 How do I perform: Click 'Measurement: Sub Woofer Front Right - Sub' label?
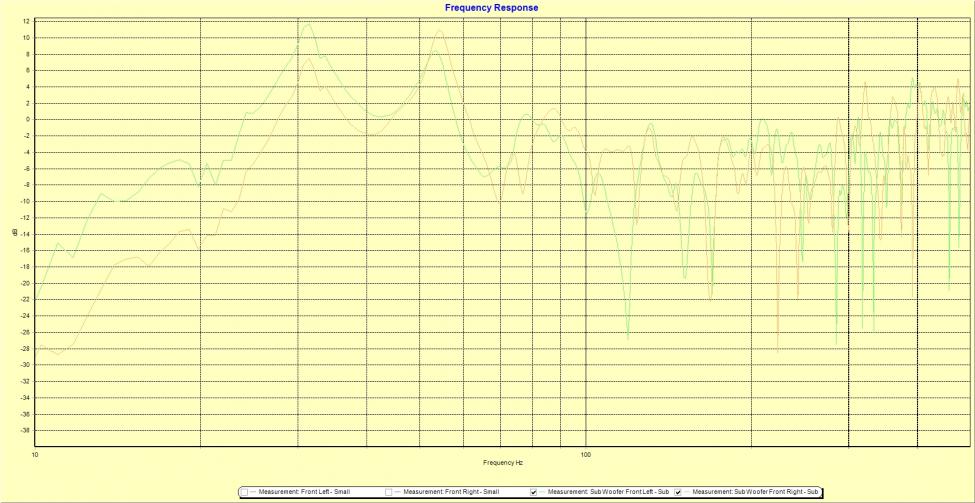(x=754, y=492)
